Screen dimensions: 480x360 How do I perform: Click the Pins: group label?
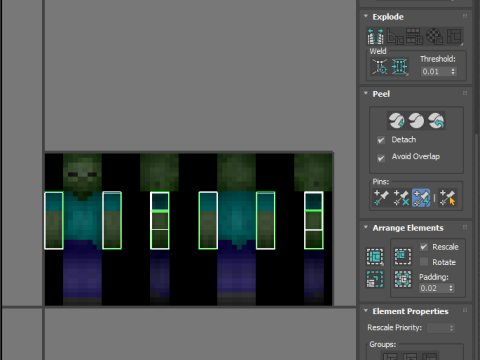(x=381, y=182)
